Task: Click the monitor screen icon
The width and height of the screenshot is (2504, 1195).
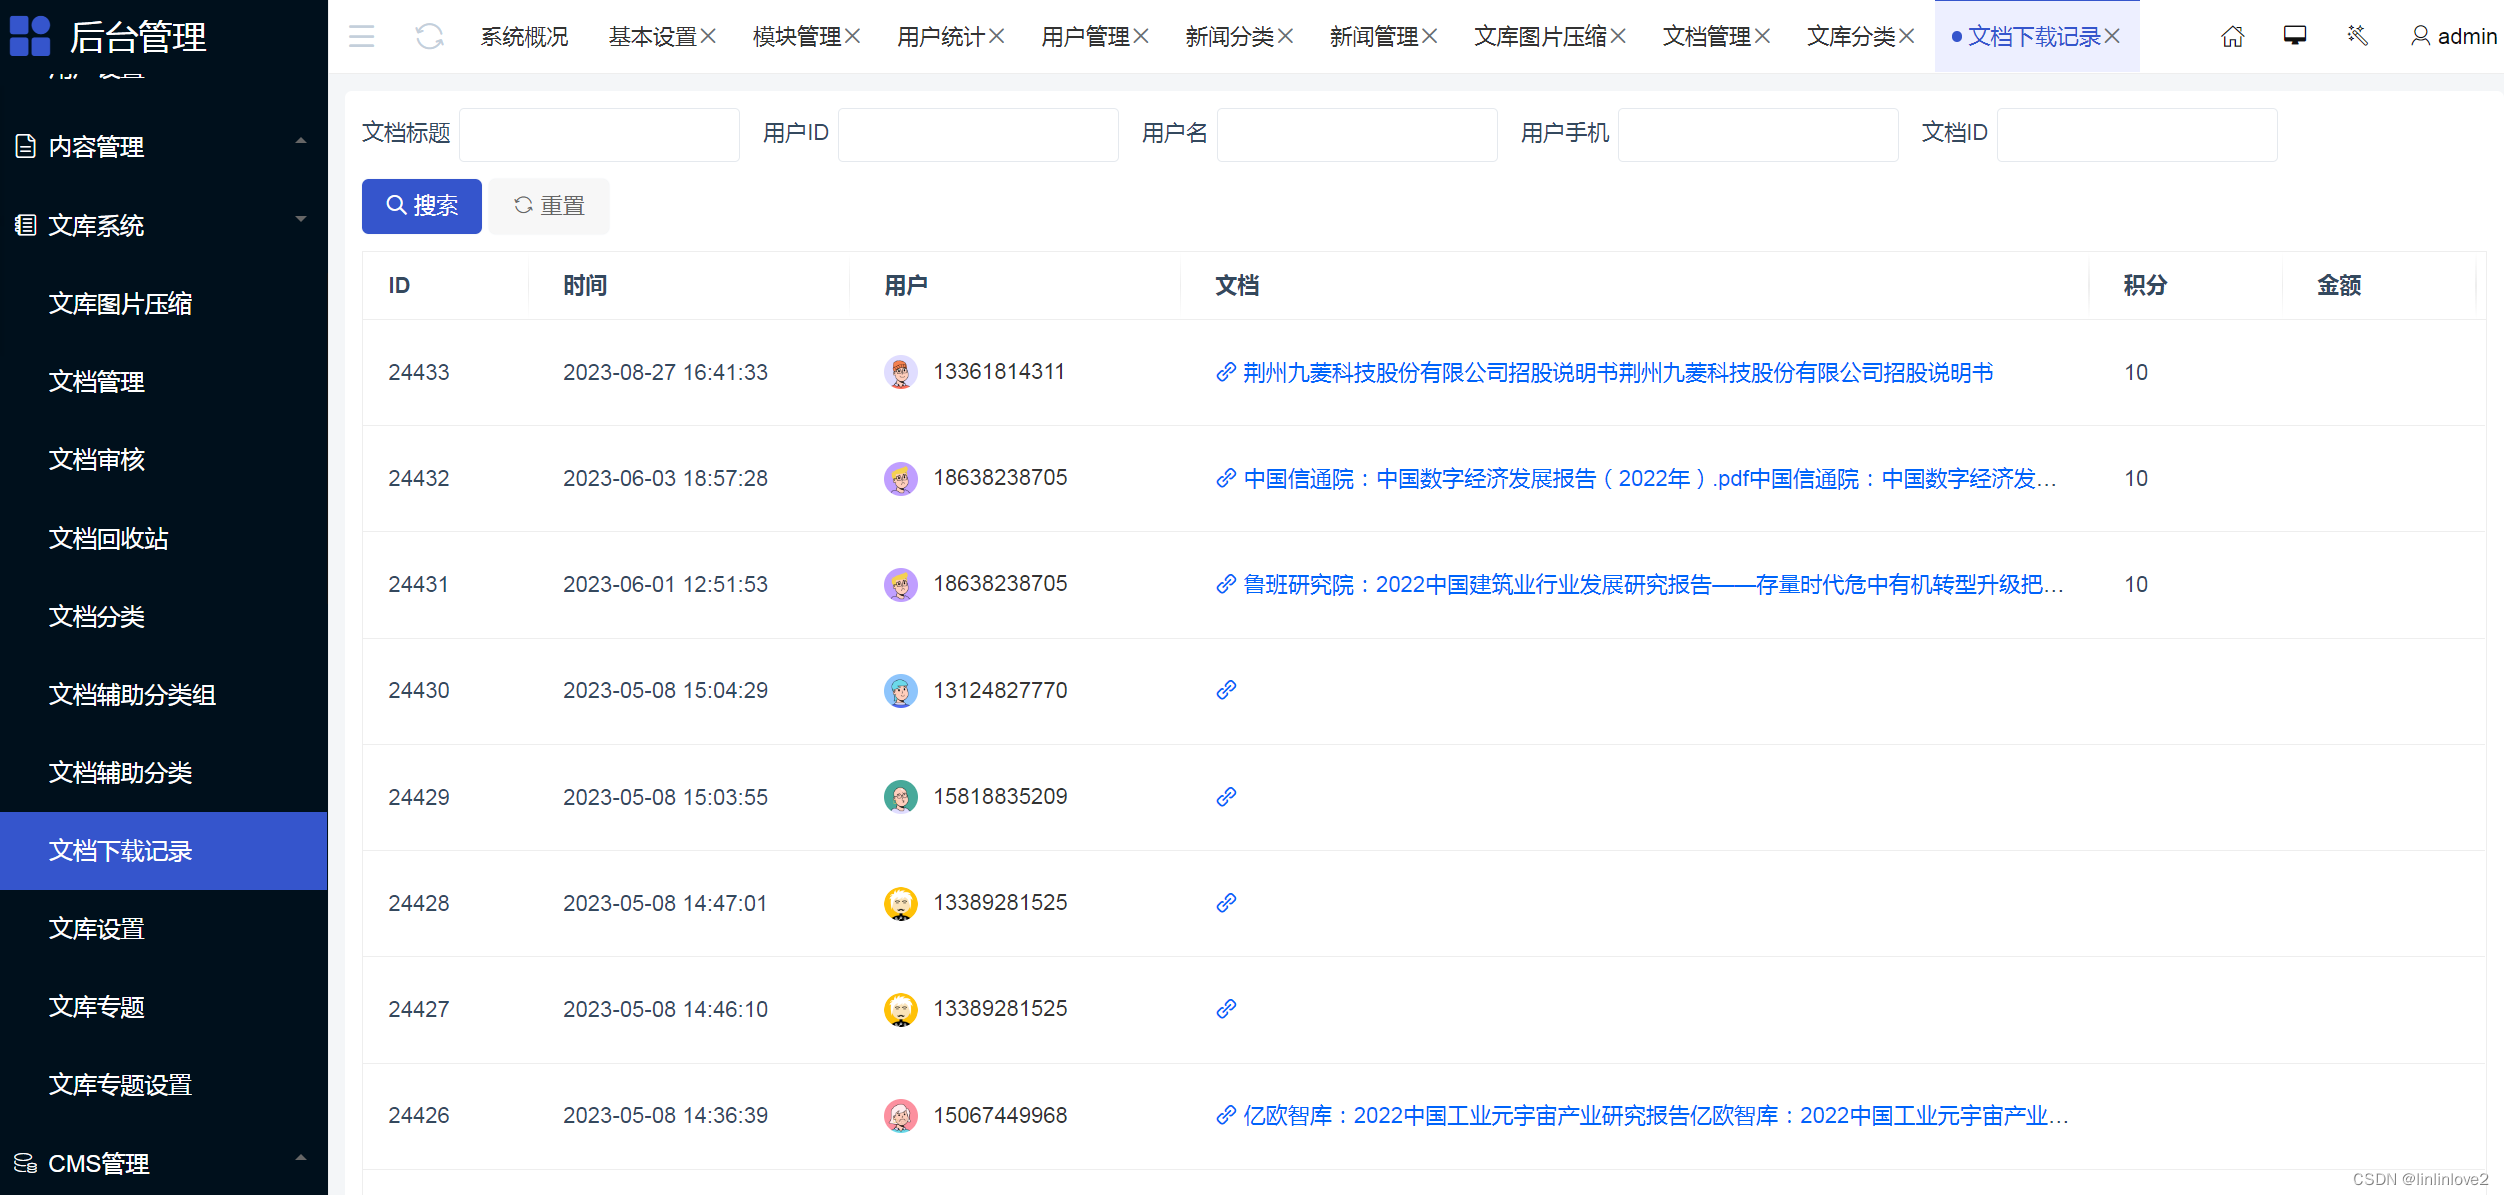Action: click(x=2295, y=36)
